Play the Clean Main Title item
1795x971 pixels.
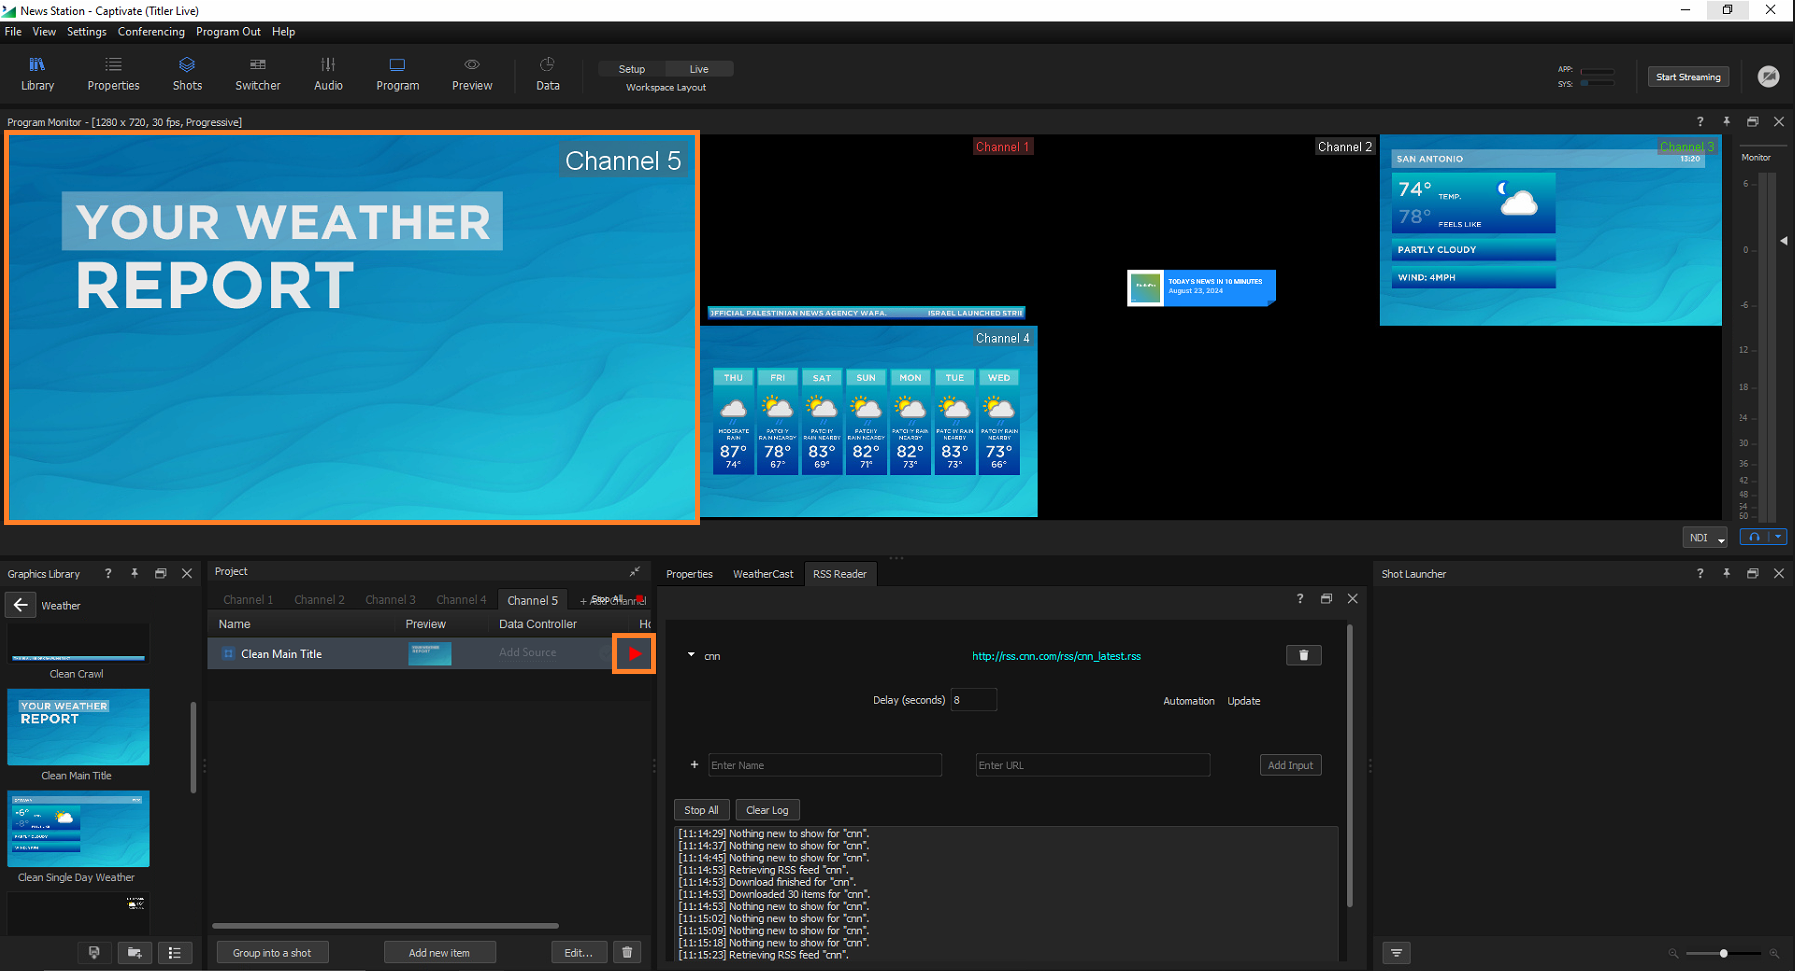click(634, 654)
